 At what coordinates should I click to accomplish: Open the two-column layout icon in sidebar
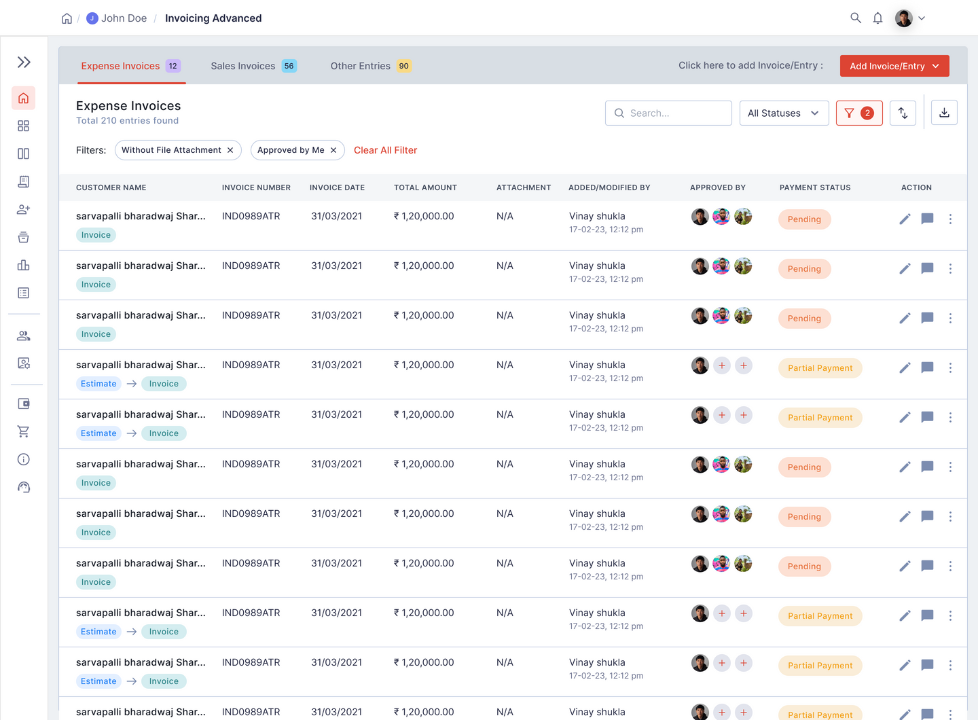[x=24, y=153]
